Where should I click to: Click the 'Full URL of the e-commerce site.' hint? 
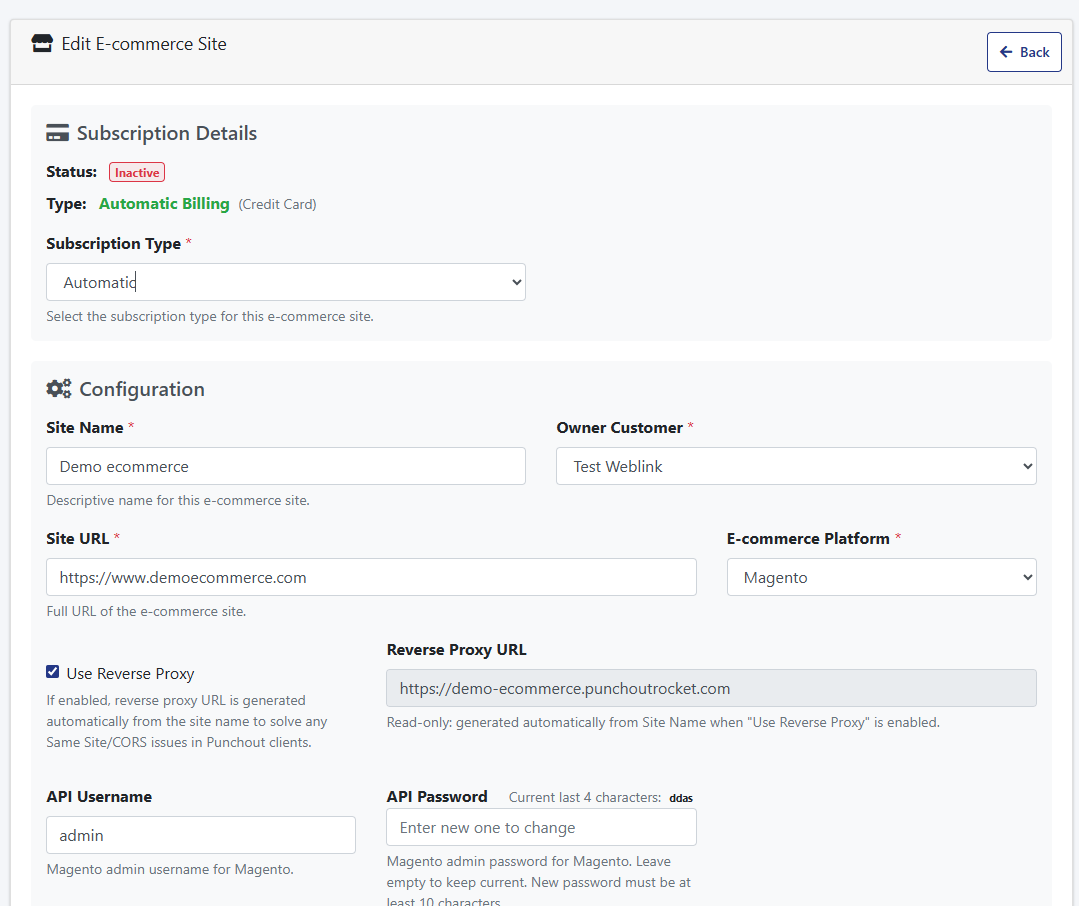146,612
